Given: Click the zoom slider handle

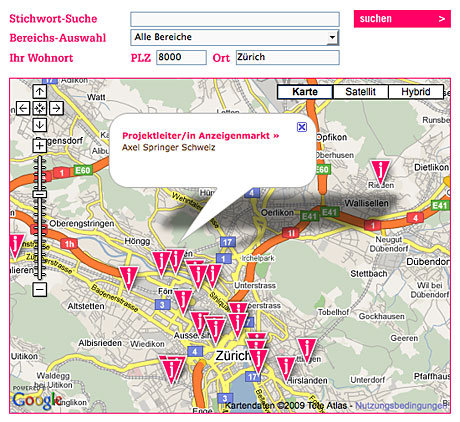Looking at the screenshot, I should pyautogui.click(x=40, y=194).
